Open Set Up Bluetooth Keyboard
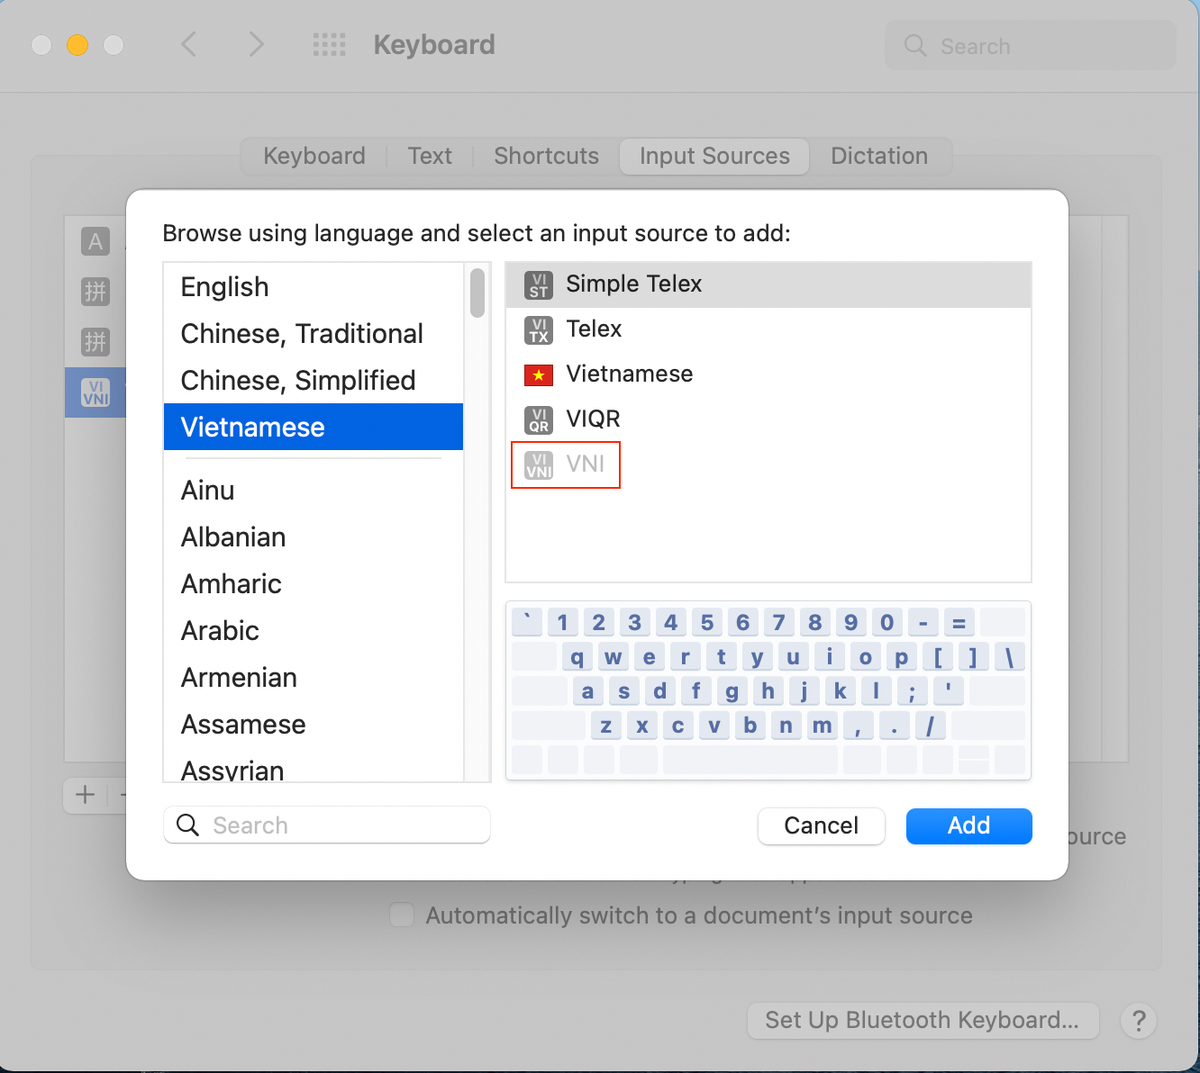The width and height of the screenshot is (1200, 1073). (922, 1021)
